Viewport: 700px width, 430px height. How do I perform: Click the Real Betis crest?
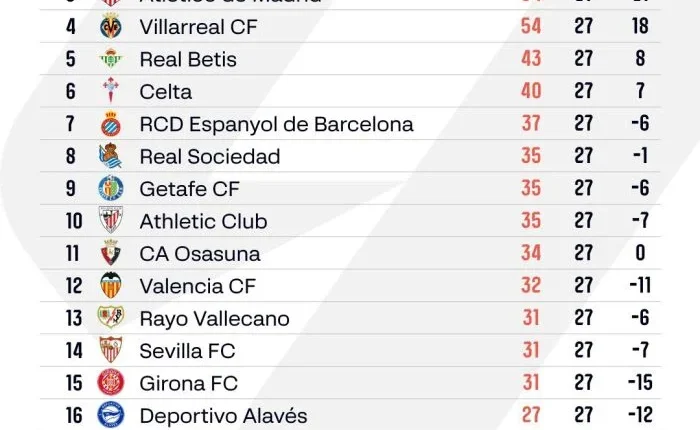click(x=110, y=59)
